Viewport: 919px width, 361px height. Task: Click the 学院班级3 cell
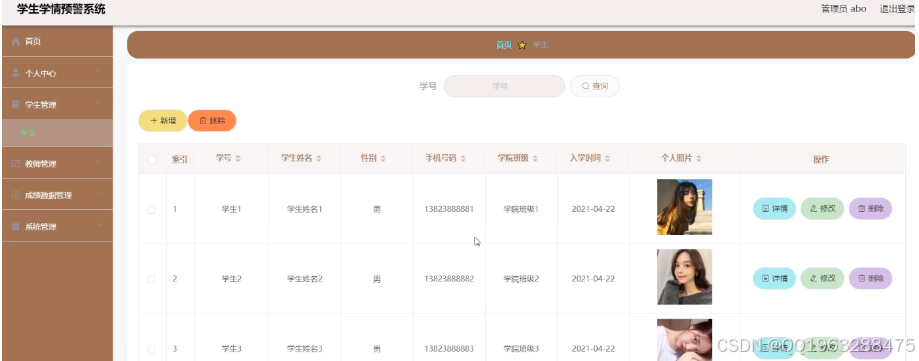coord(521,349)
